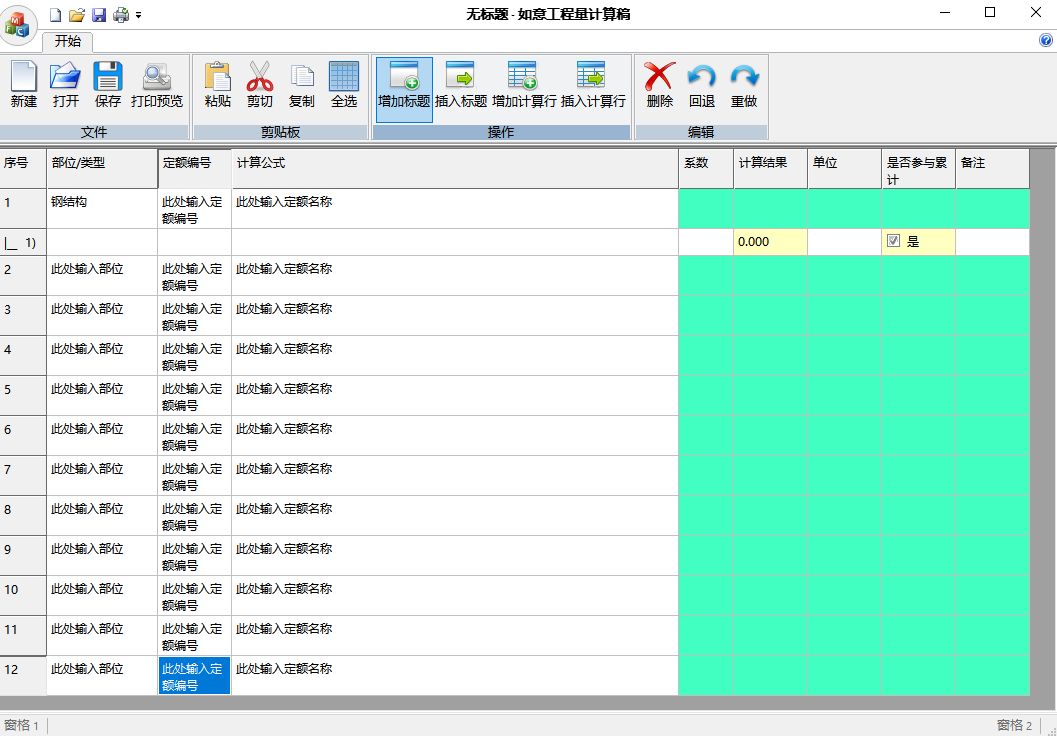Viewport: 1057px width, 736px height.
Task: Select all with 全选 button
Action: point(344,85)
